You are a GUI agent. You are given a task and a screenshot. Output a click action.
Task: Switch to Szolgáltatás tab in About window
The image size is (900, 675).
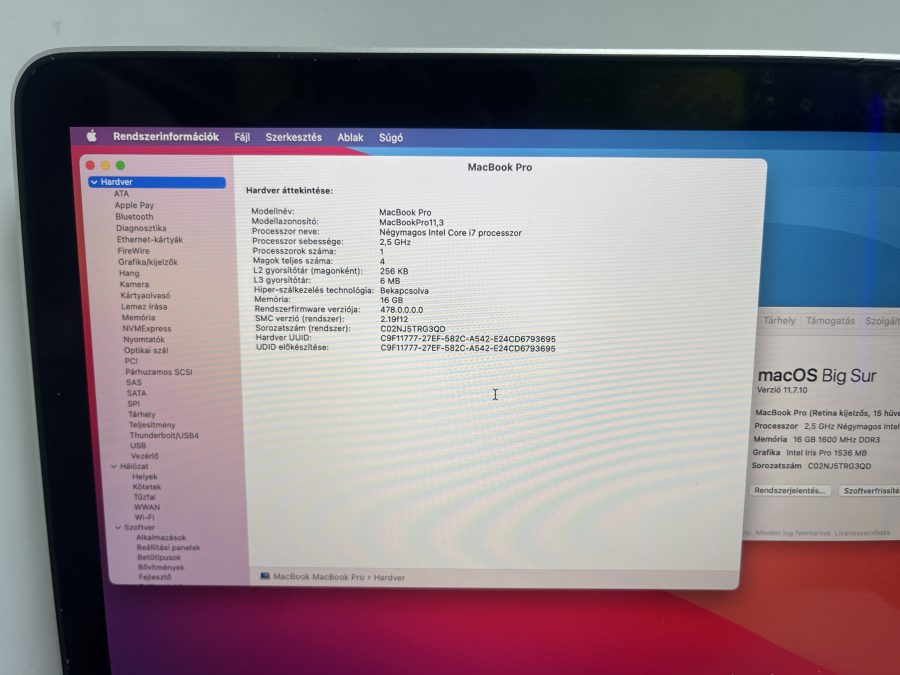(x=882, y=321)
